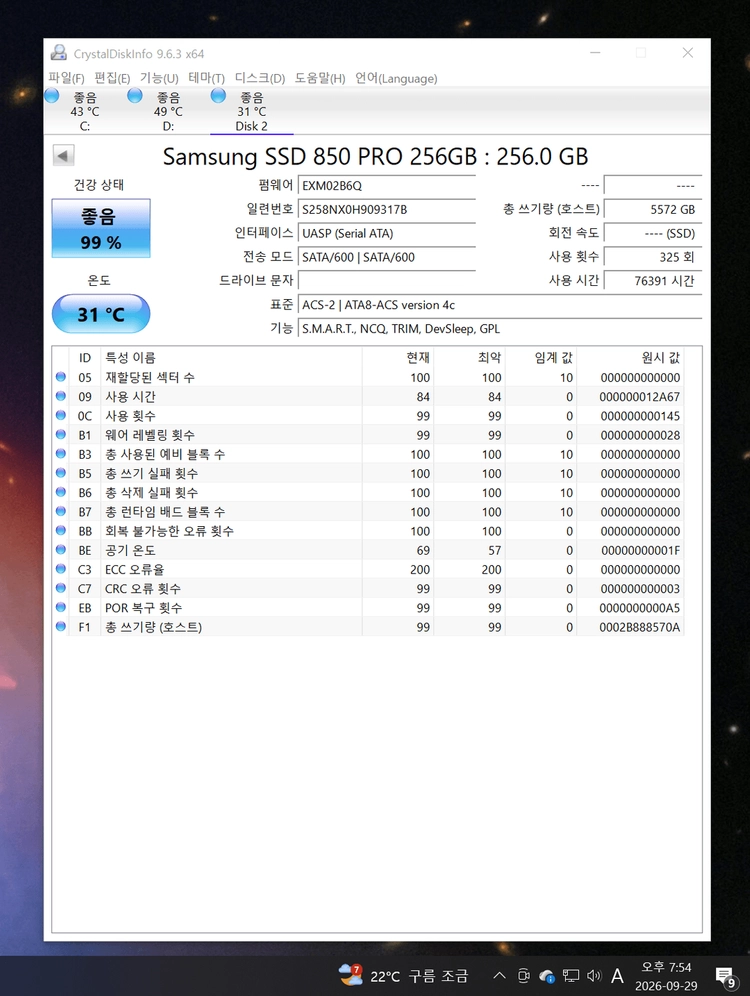Click status dot for attribute B5

61,473
